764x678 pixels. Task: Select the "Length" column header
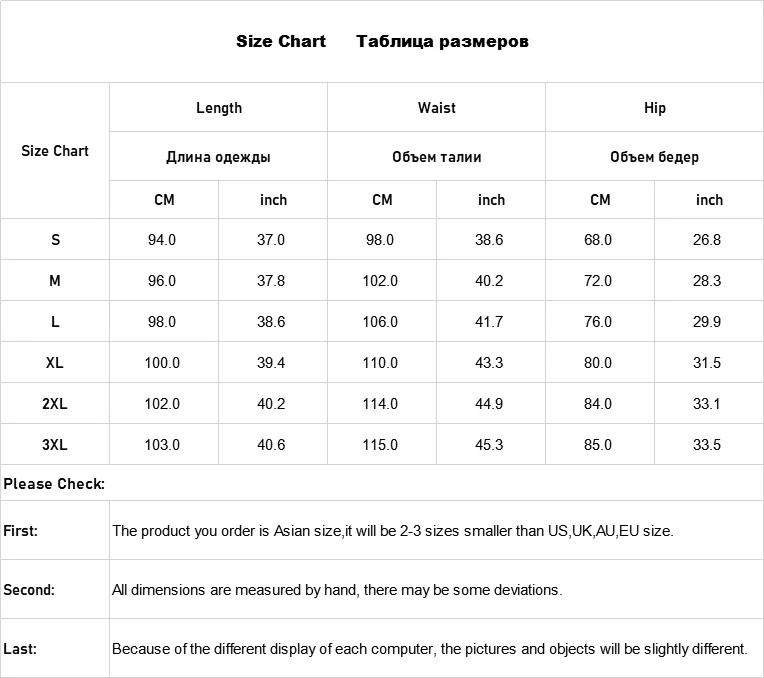click(x=219, y=108)
